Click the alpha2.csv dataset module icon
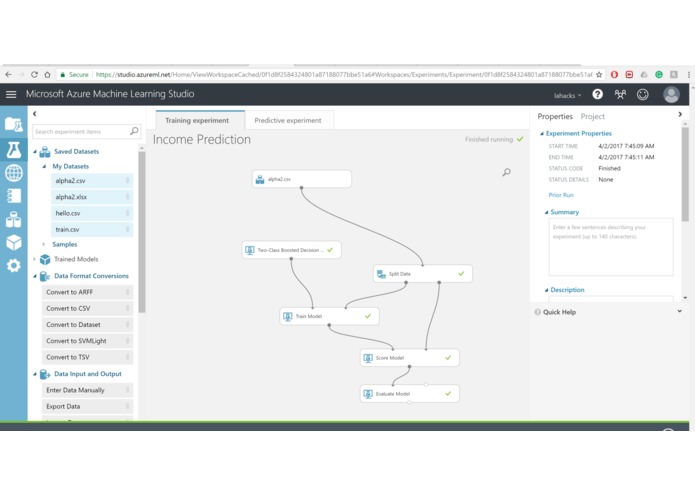 (260, 179)
